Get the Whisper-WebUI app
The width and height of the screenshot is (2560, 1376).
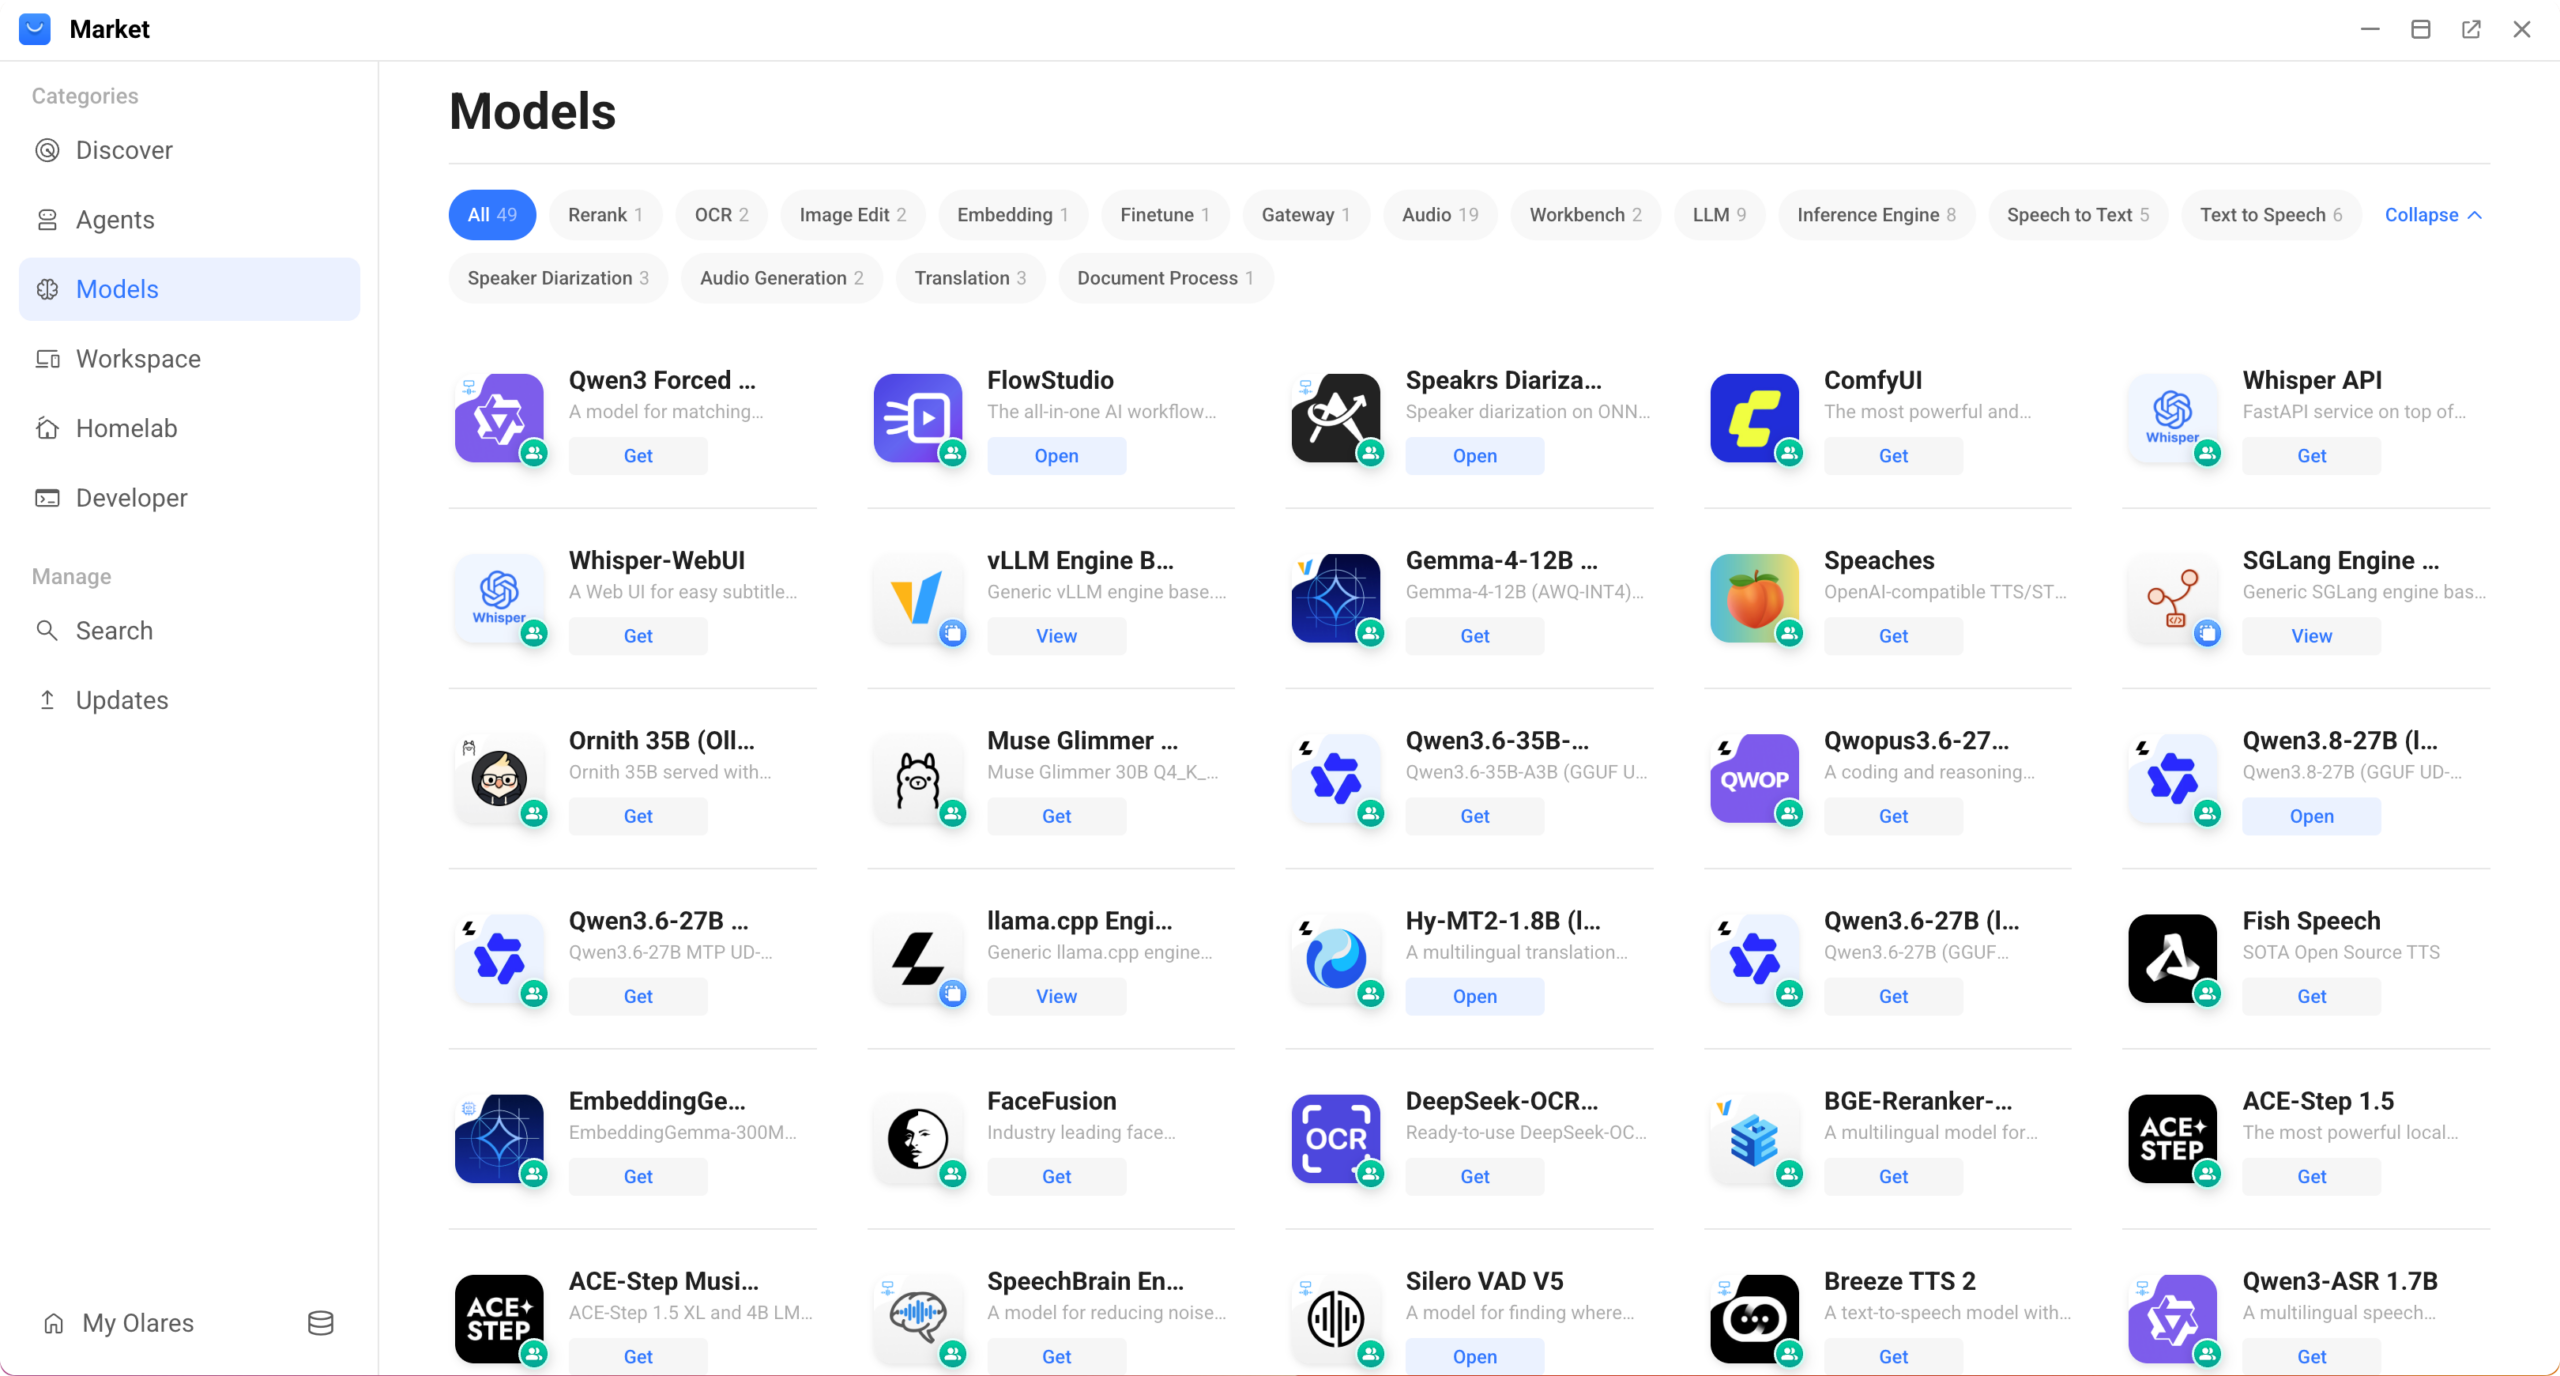tap(638, 636)
